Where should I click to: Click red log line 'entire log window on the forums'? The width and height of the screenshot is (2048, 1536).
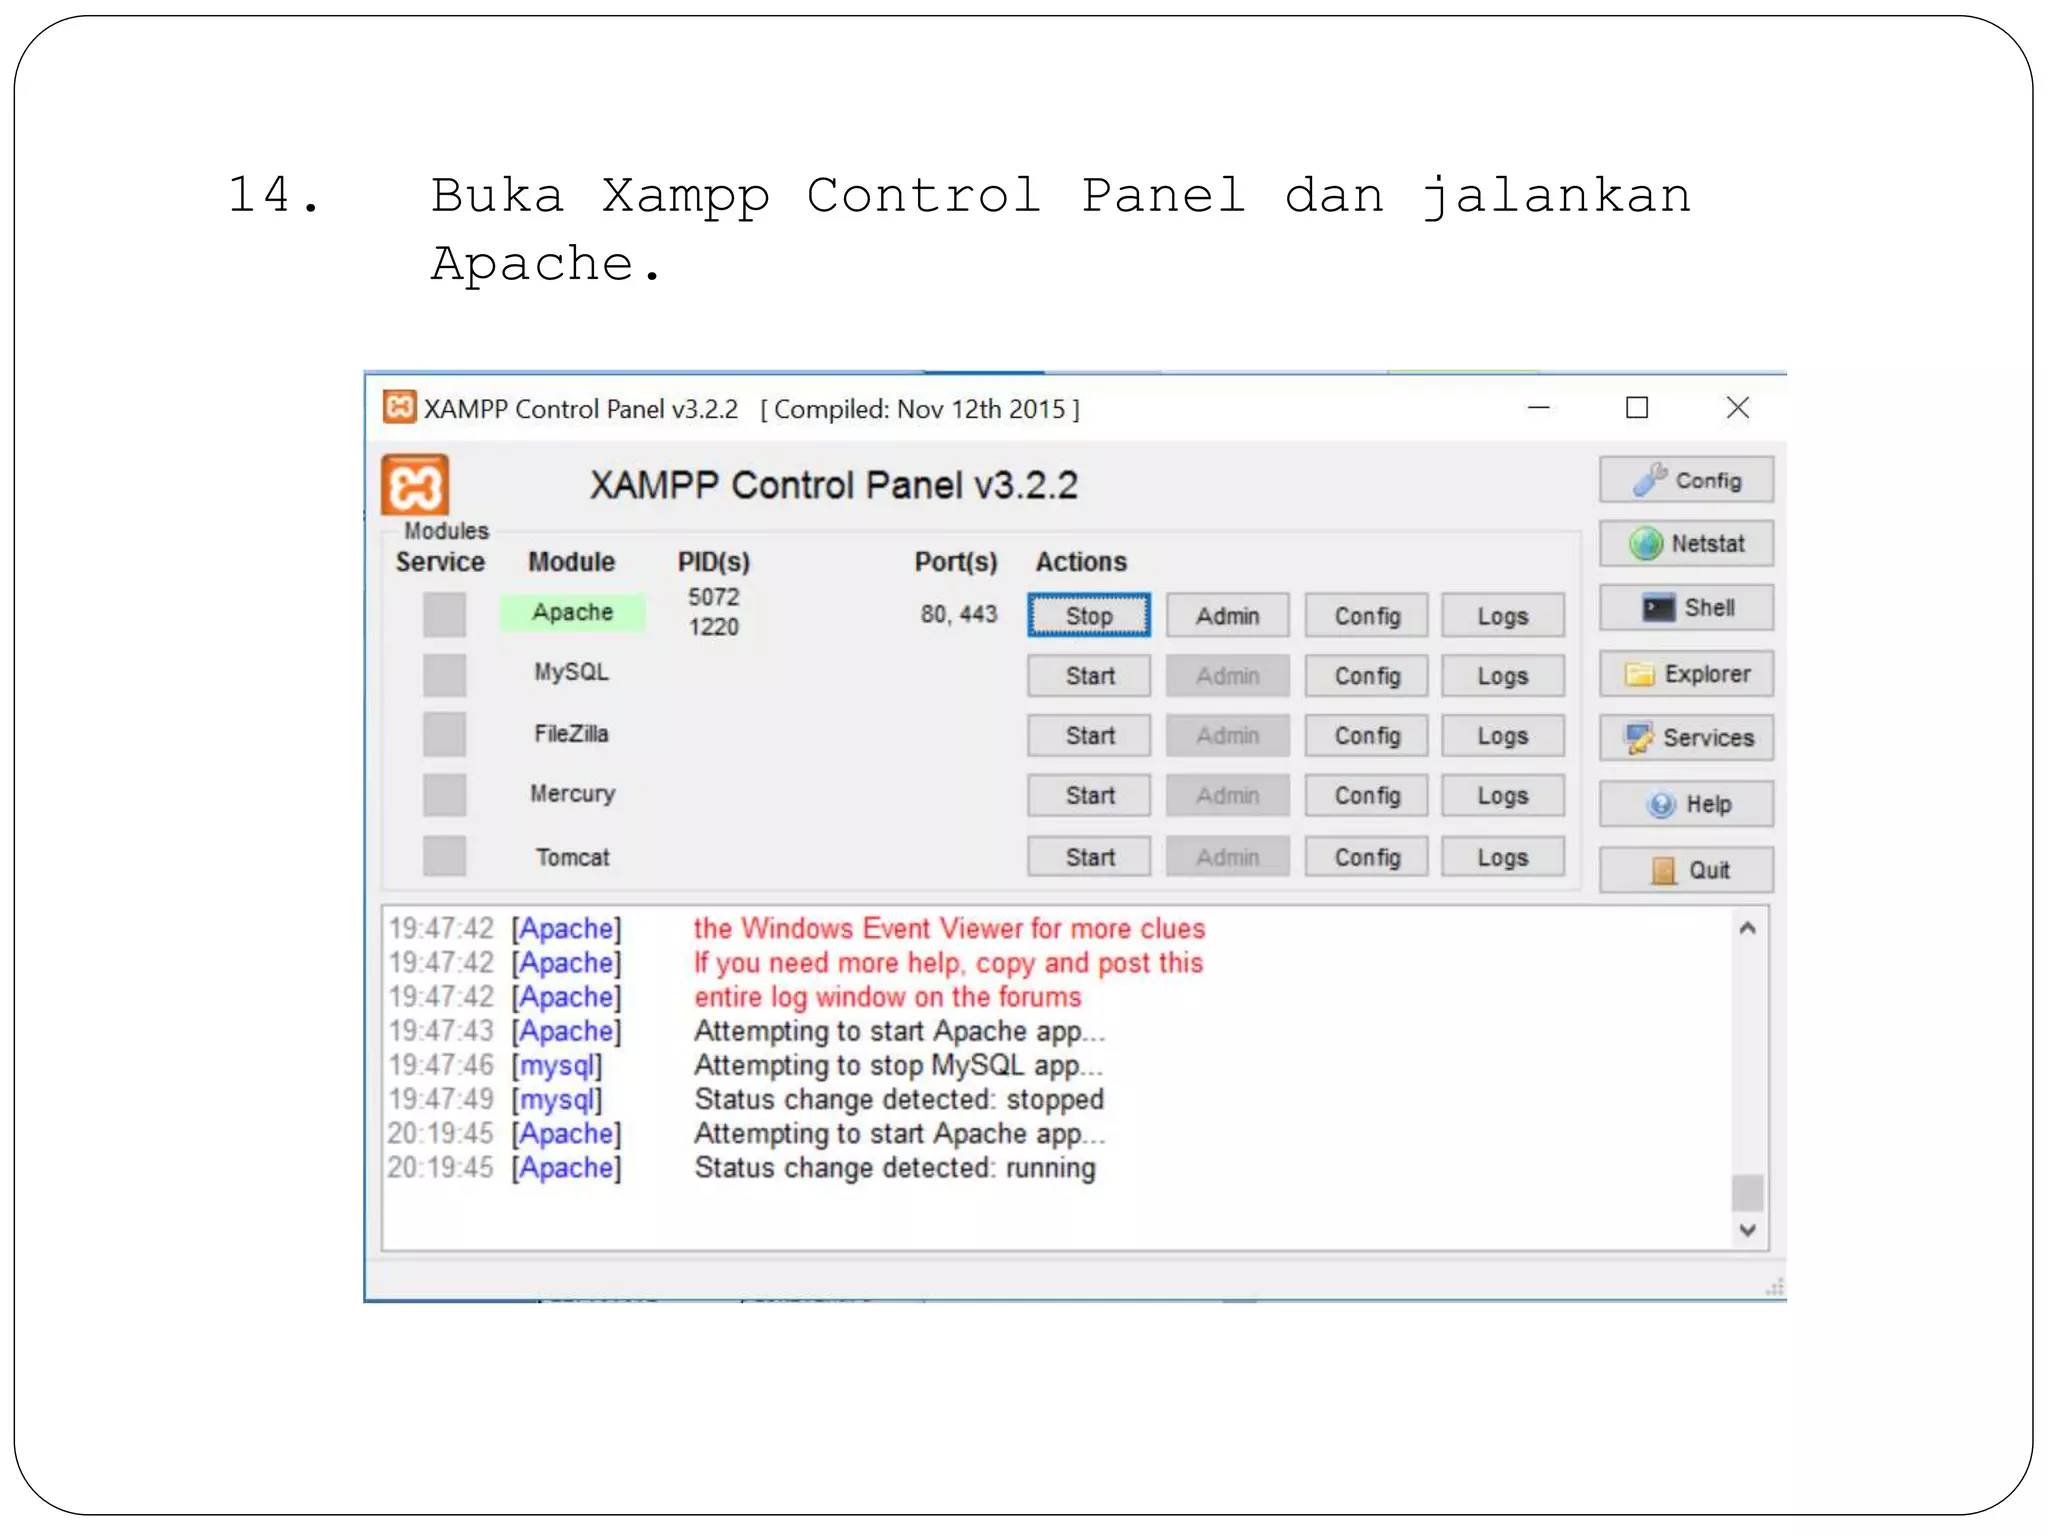tap(888, 997)
